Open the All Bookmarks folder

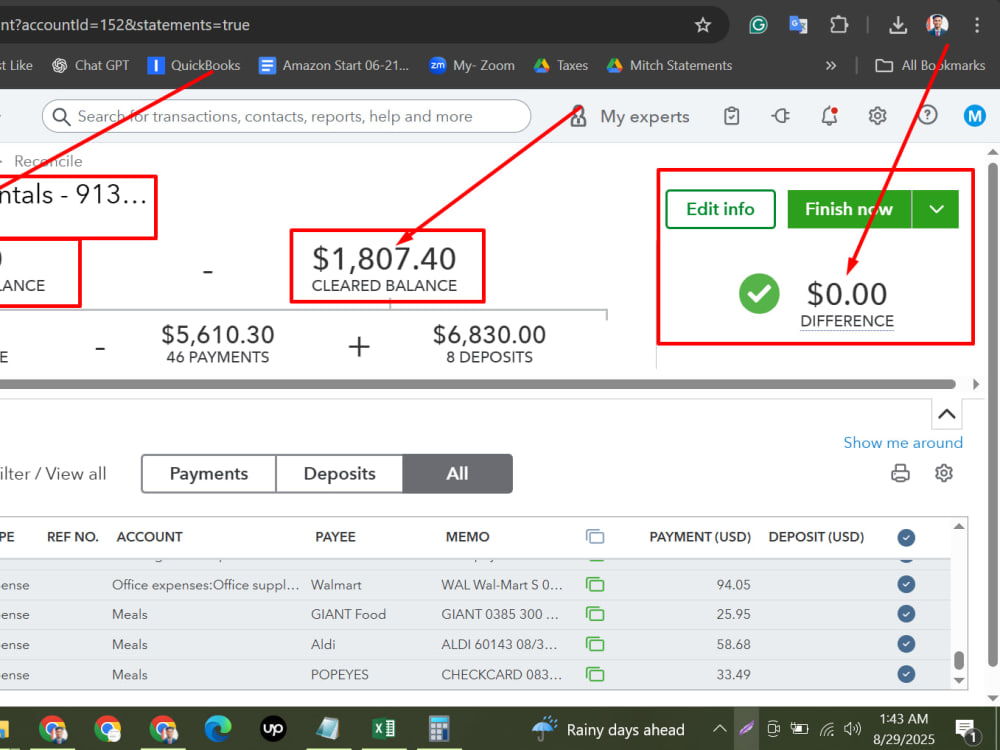click(x=930, y=65)
